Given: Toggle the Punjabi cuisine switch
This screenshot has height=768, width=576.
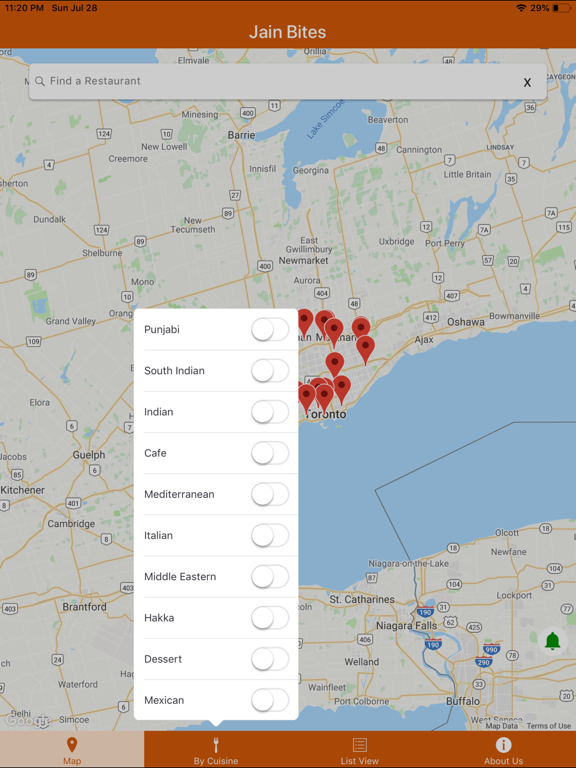Looking at the screenshot, I should pos(270,330).
